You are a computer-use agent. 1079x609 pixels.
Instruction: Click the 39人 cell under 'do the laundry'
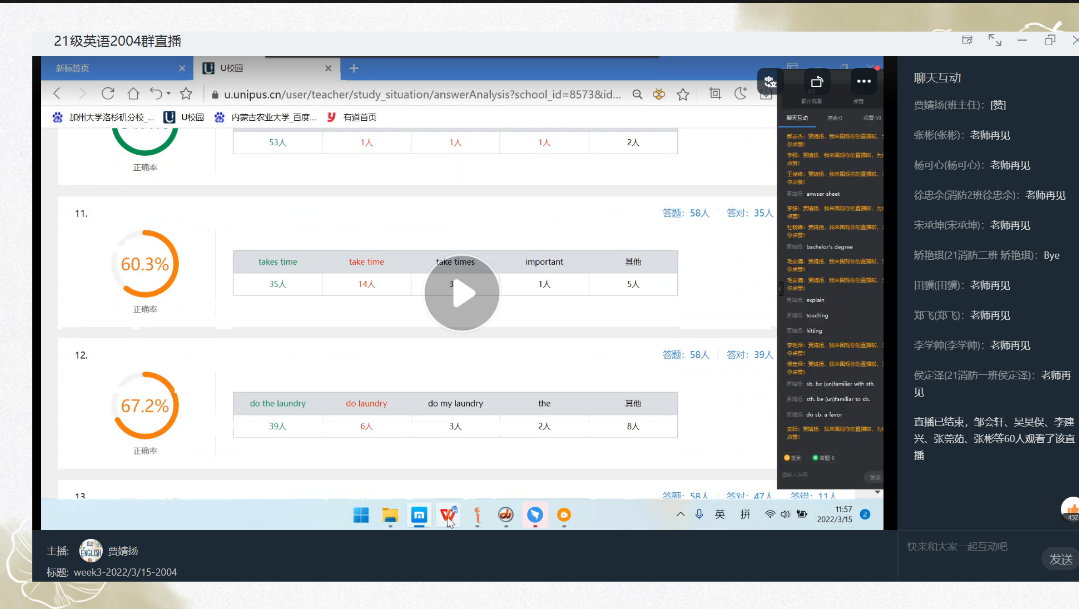277,427
